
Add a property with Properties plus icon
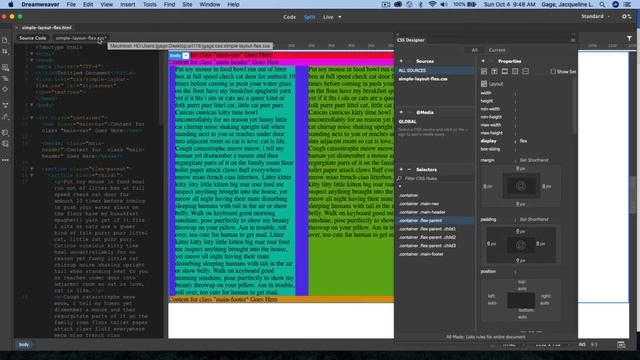[x=483, y=61]
